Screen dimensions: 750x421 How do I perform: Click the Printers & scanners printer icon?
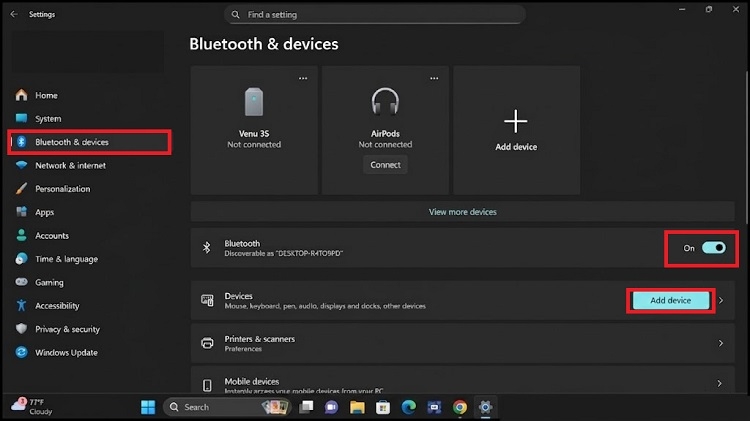(x=207, y=343)
